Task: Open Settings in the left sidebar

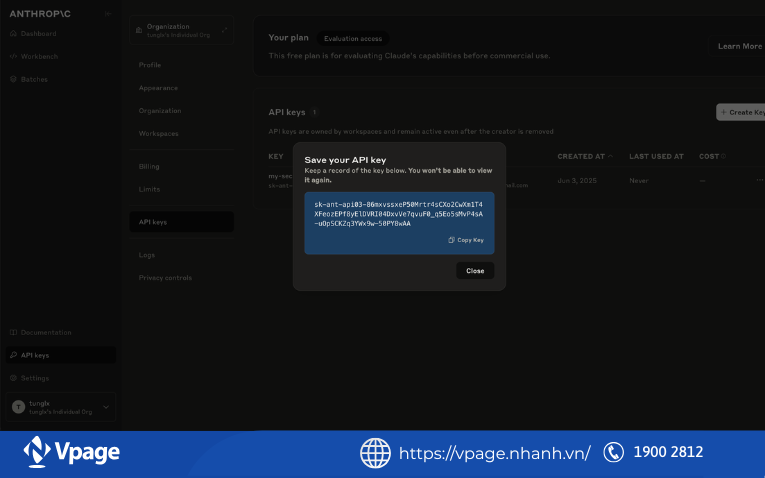Action: tap(35, 378)
